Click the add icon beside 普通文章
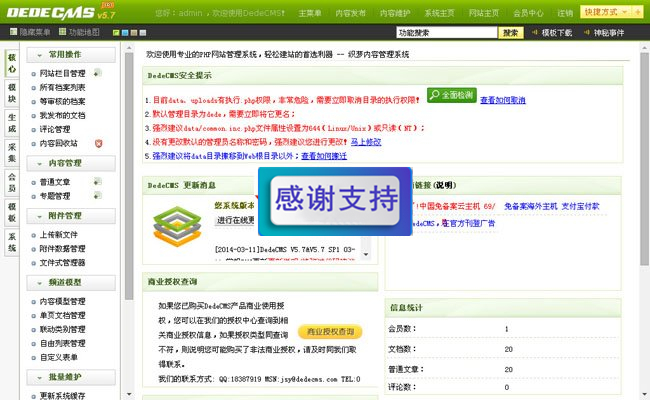Screen dimensions: 650x400 tap(97, 182)
